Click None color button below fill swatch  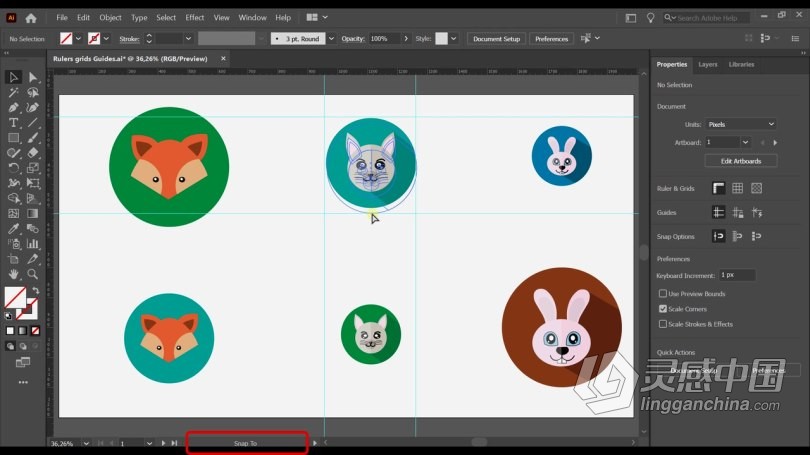click(35, 331)
